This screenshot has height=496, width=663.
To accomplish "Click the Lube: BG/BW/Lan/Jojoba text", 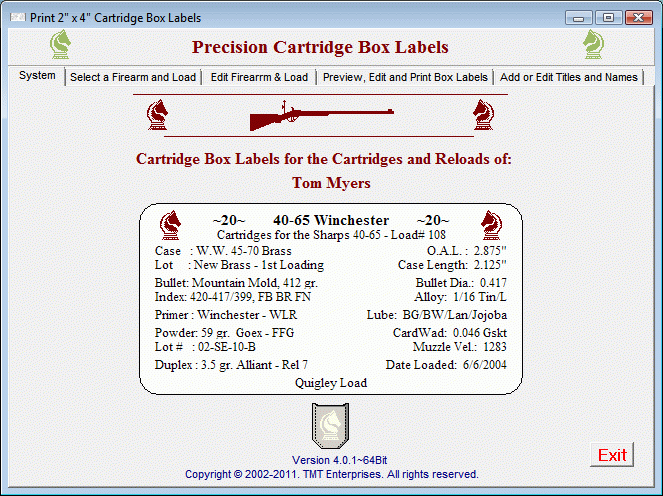I will click(x=437, y=315).
